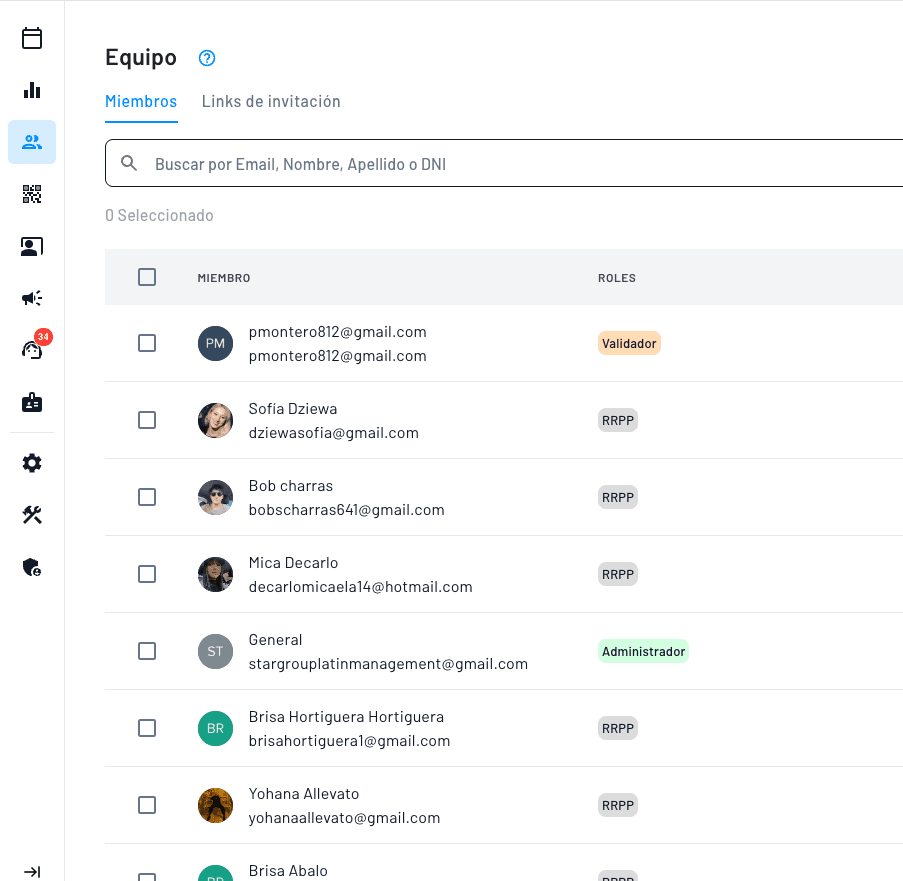Open the megaphone marketing icon
Viewport: 903px width, 881px height.
[x=32, y=298]
